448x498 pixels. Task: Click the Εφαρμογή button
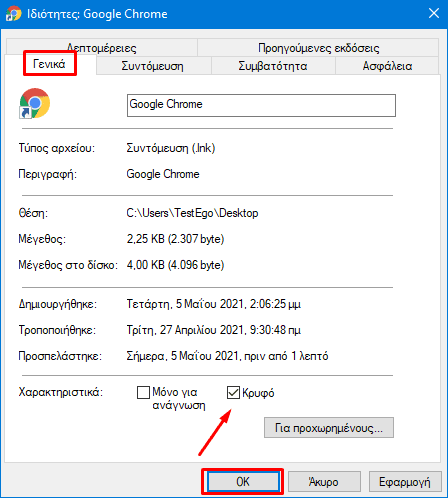pyautogui.click(x=405, y=482)
